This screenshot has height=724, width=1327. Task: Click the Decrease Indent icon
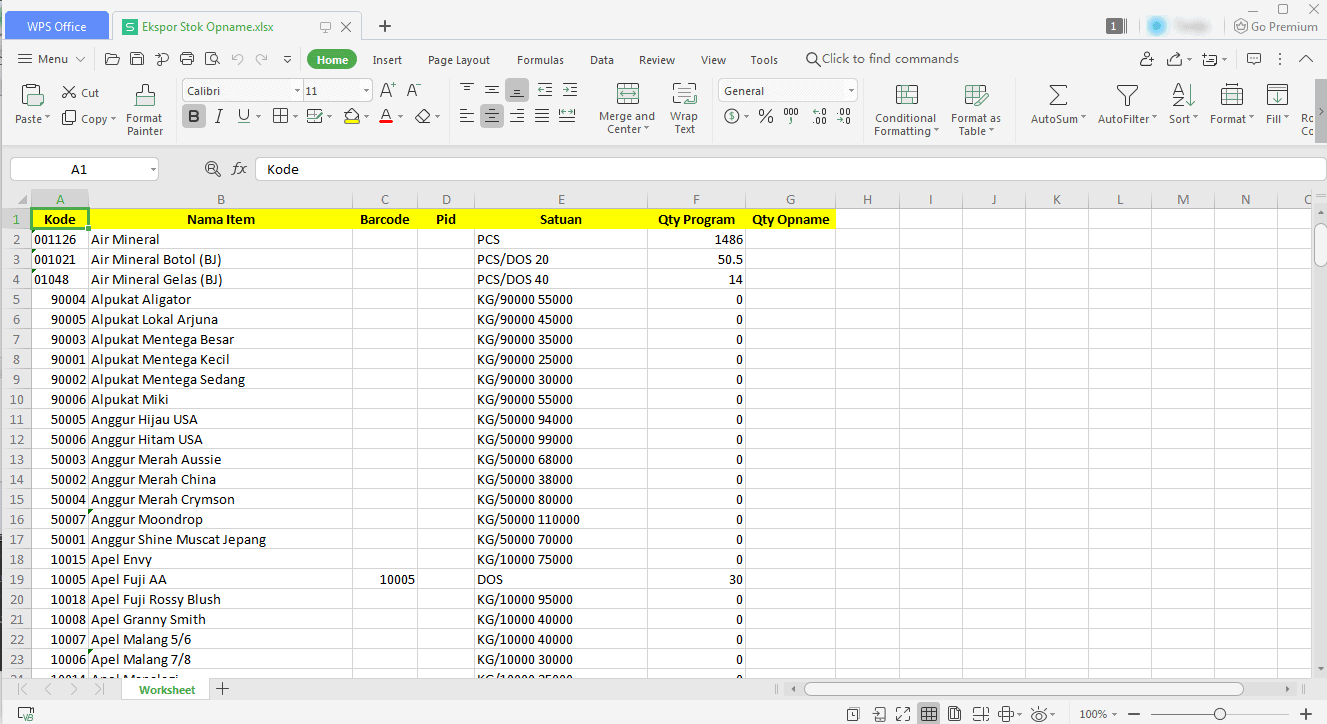point(544,90)
